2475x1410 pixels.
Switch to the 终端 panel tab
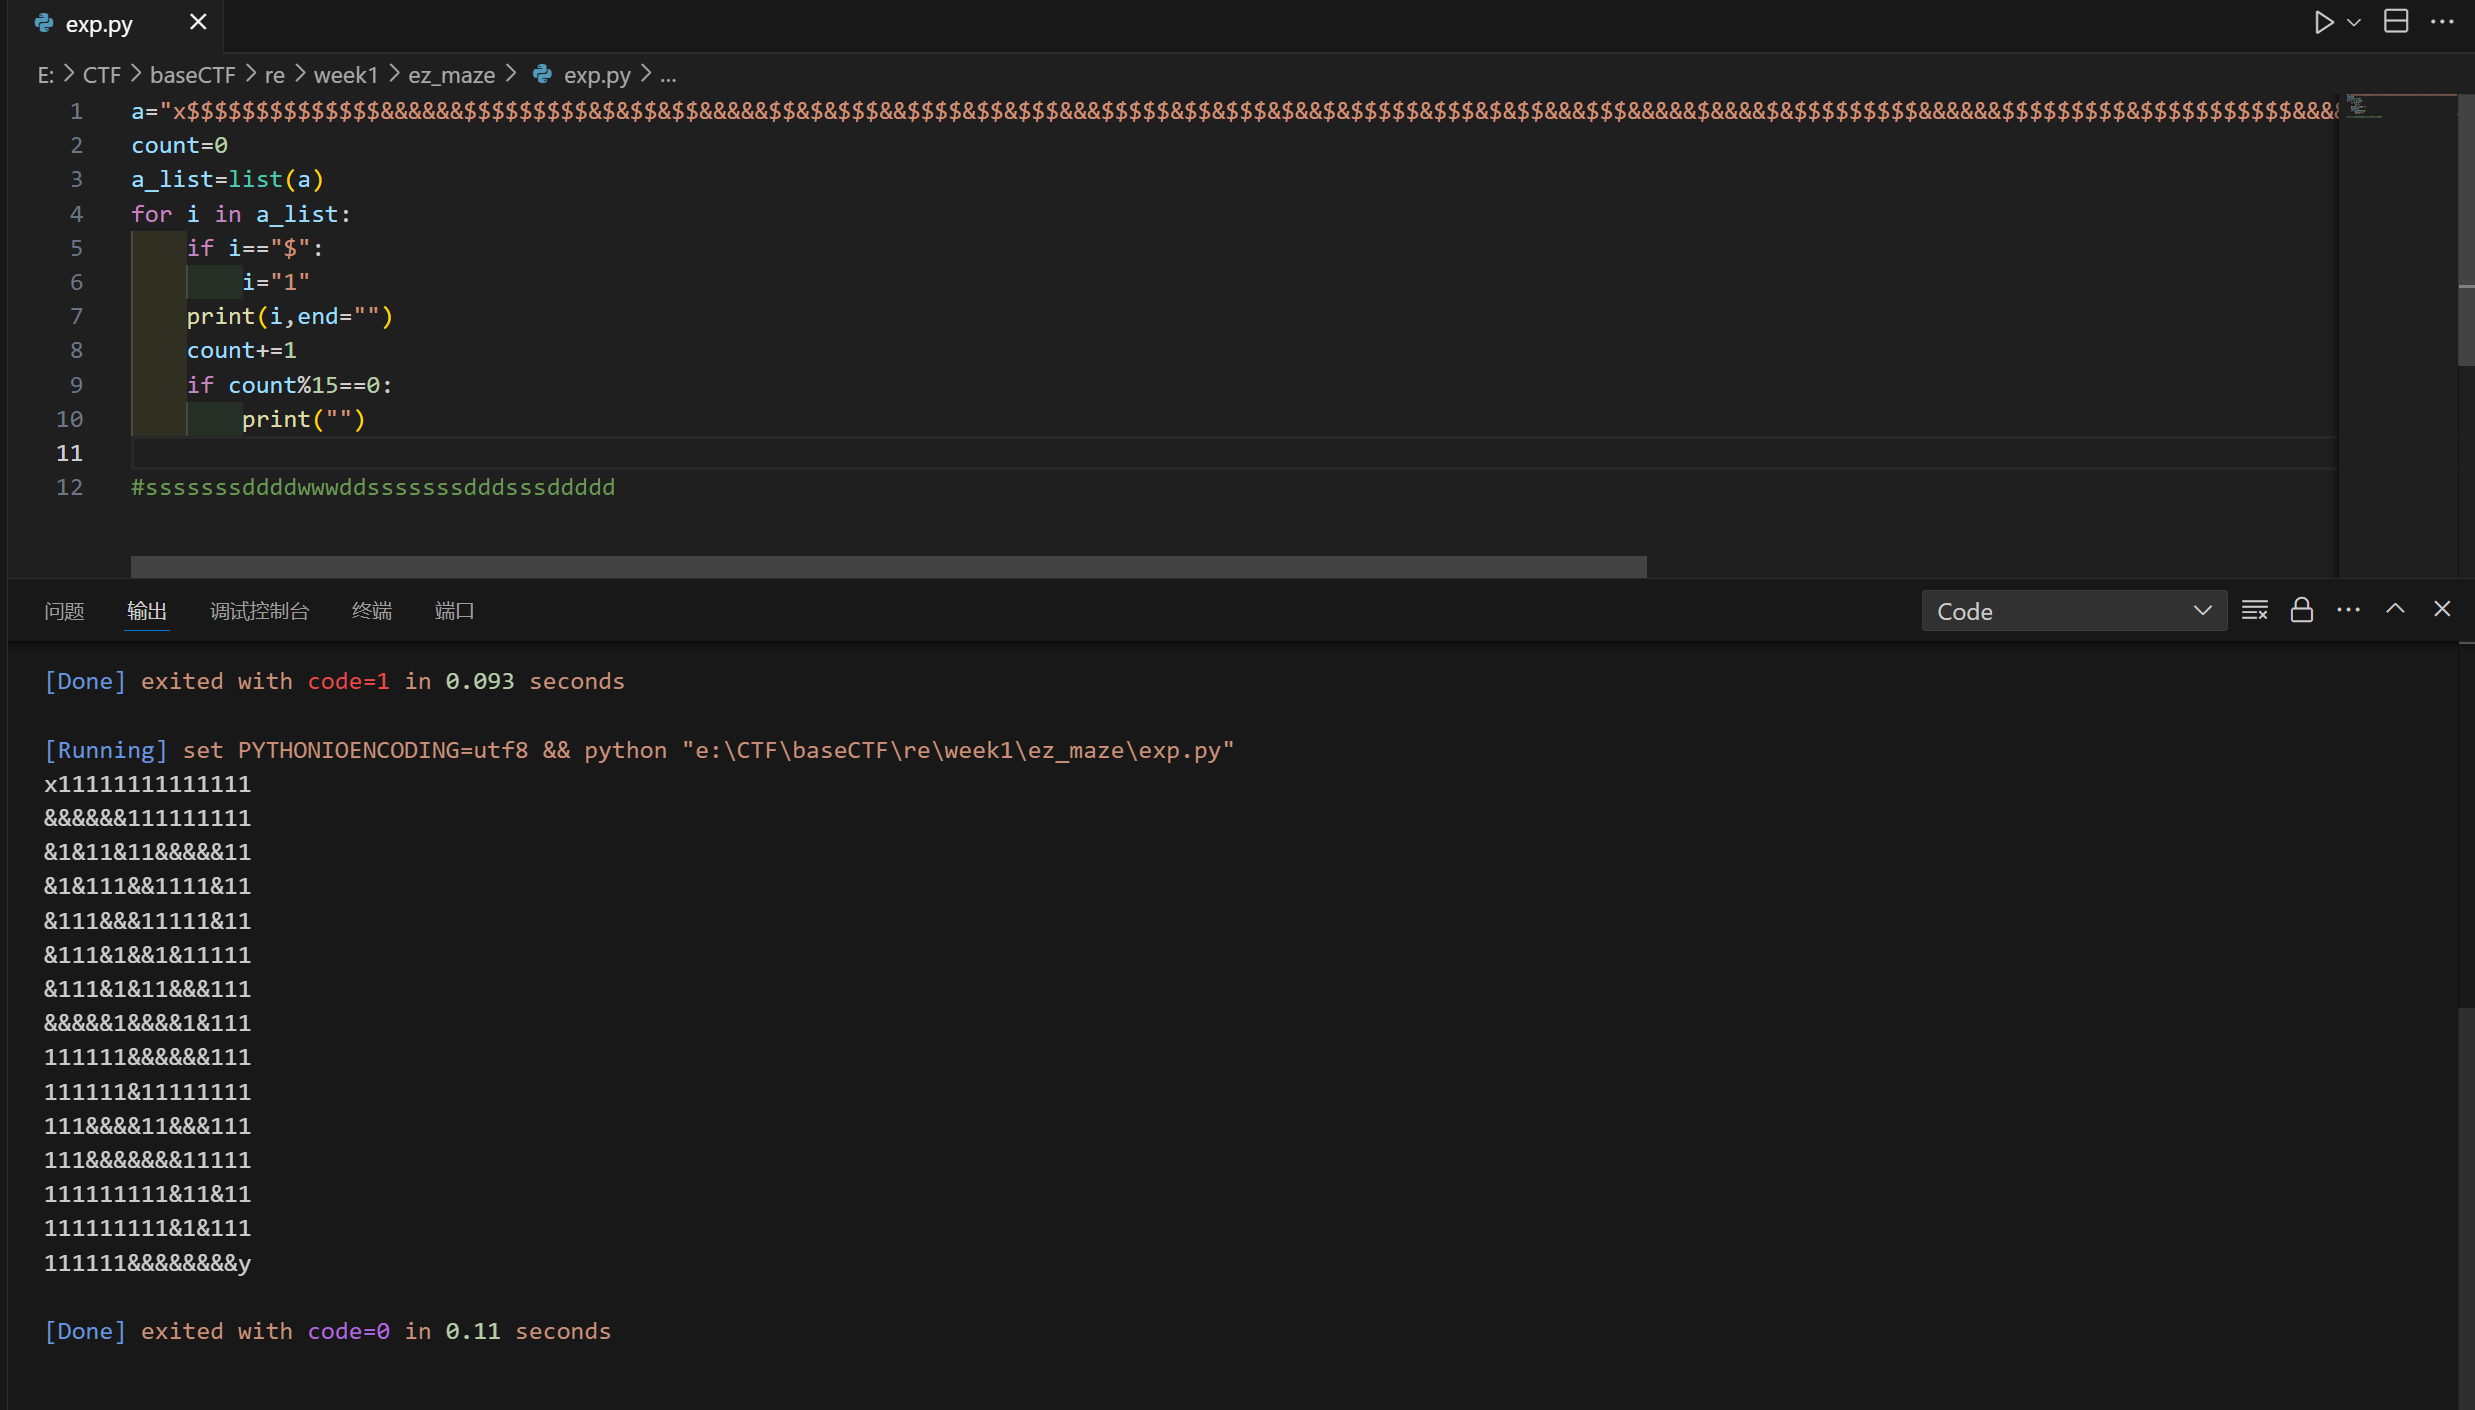pyautogui.click(x=371, y=611)
